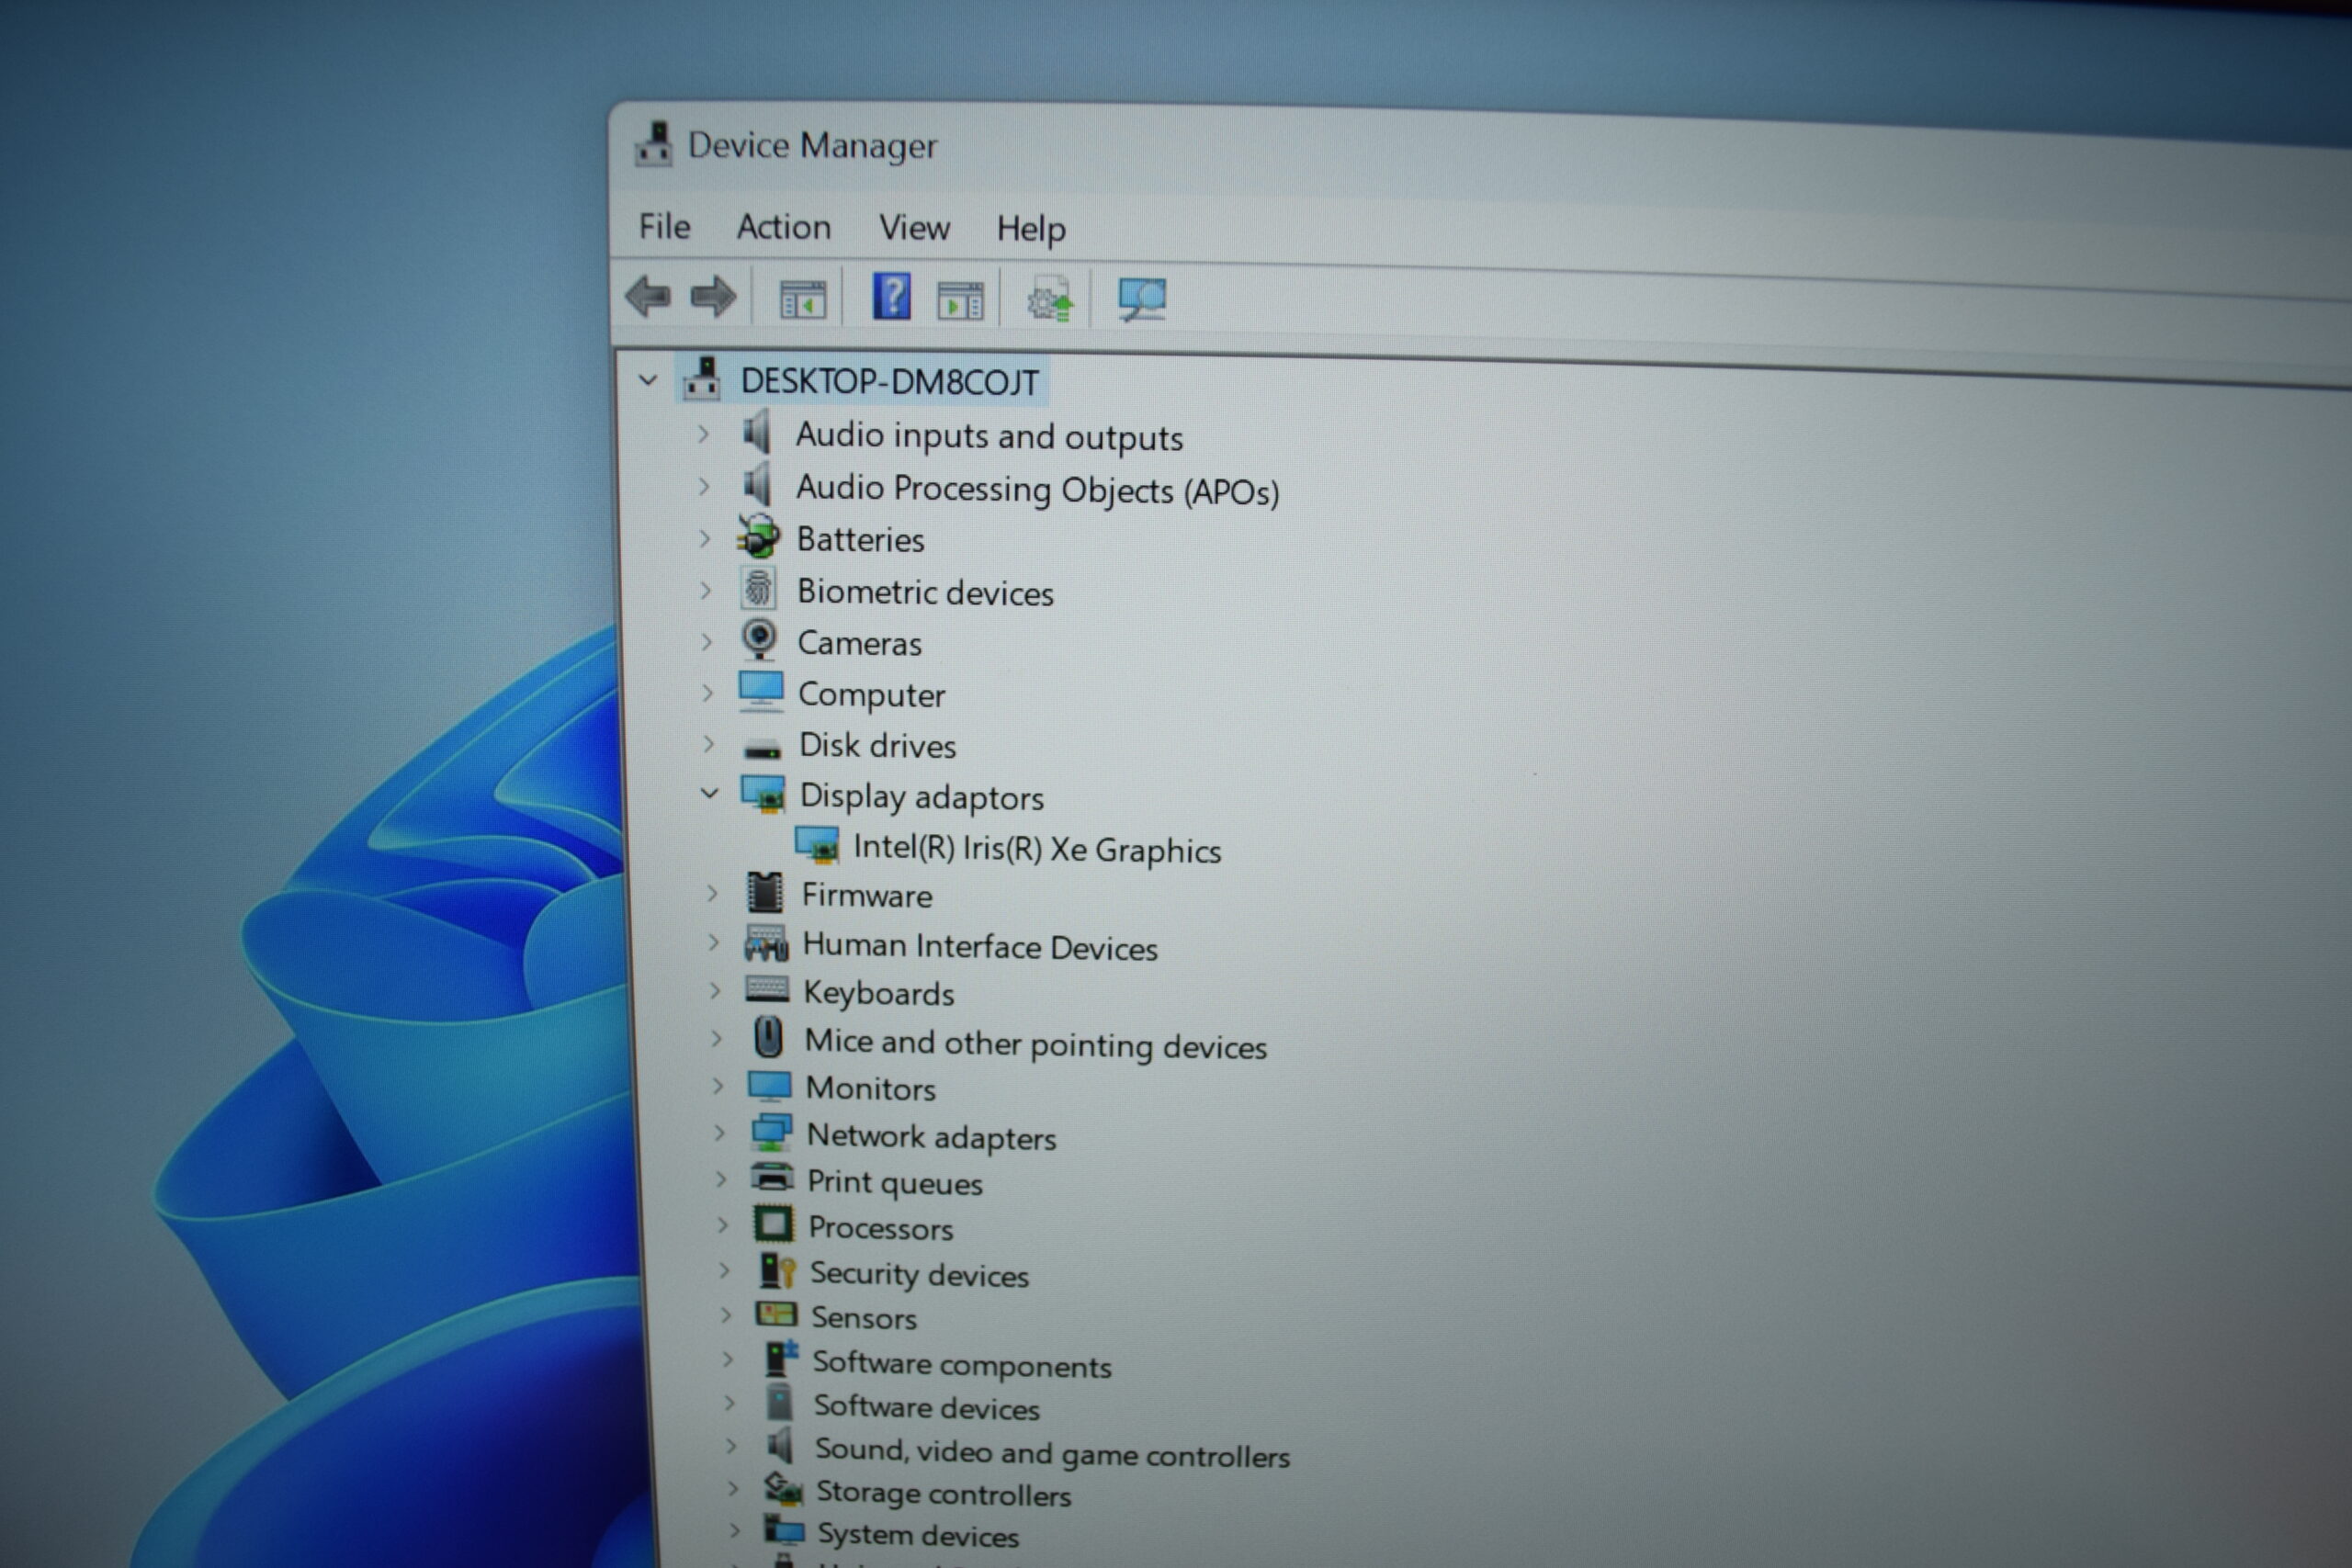Click the Forward arrow toolbar button
Image resolution: width=2352 pixels, height=1568 pixels.
[713, 296]
